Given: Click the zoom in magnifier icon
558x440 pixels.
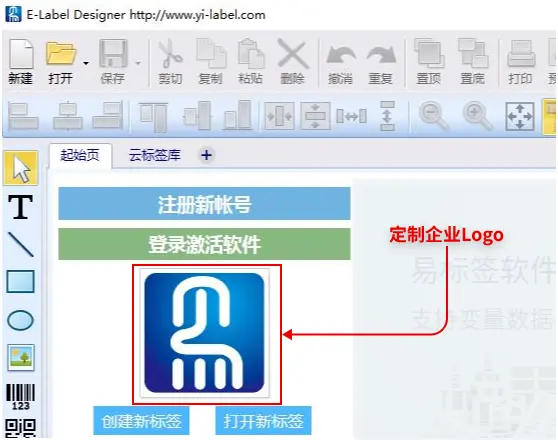Looking at the screenshot, I should click(477, 116).
